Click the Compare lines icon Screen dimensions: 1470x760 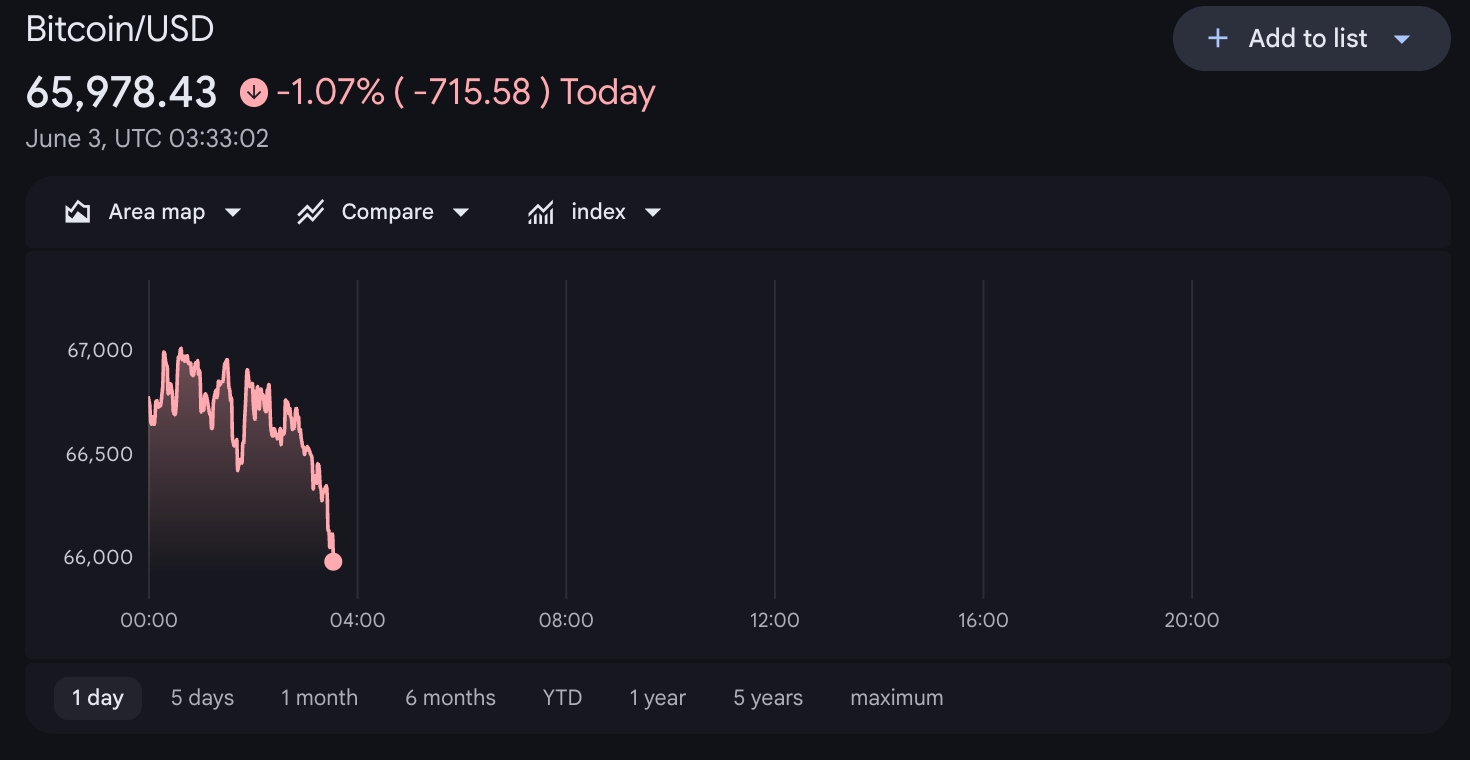(311, 212)
